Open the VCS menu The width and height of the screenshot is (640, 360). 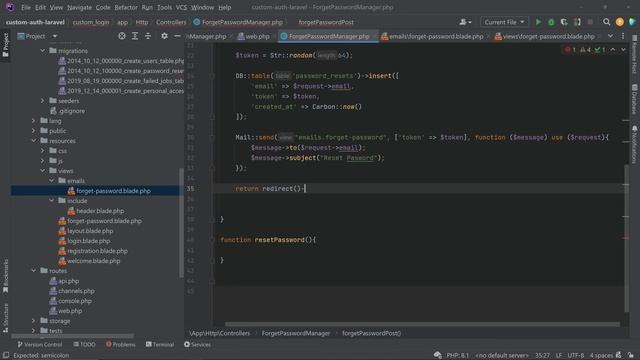click(x=181, y=7)
